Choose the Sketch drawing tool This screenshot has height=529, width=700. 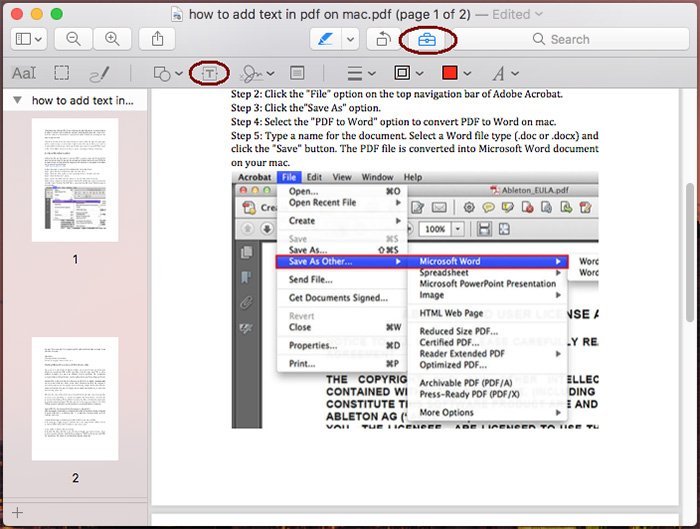pyautogui.click(x=99, y=74)
